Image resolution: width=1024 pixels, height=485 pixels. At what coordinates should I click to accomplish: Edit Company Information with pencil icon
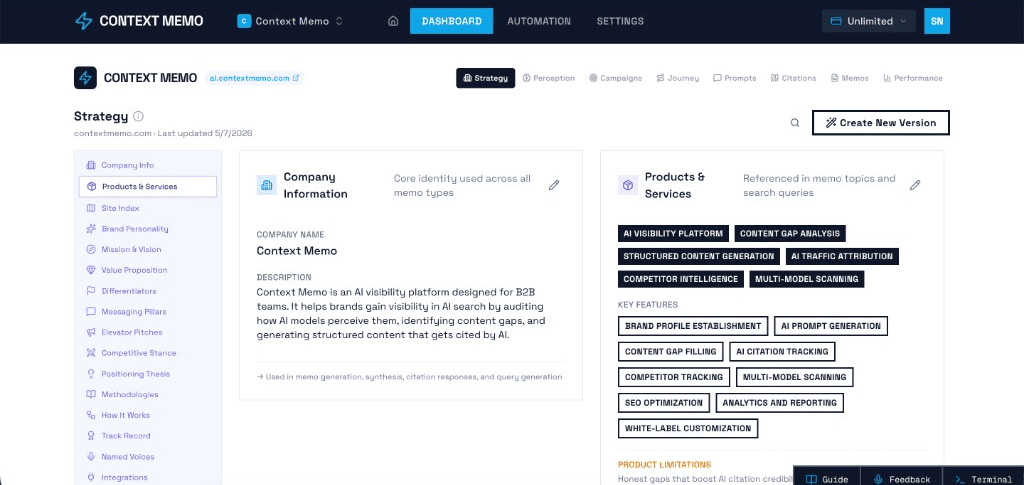[554, 185]
